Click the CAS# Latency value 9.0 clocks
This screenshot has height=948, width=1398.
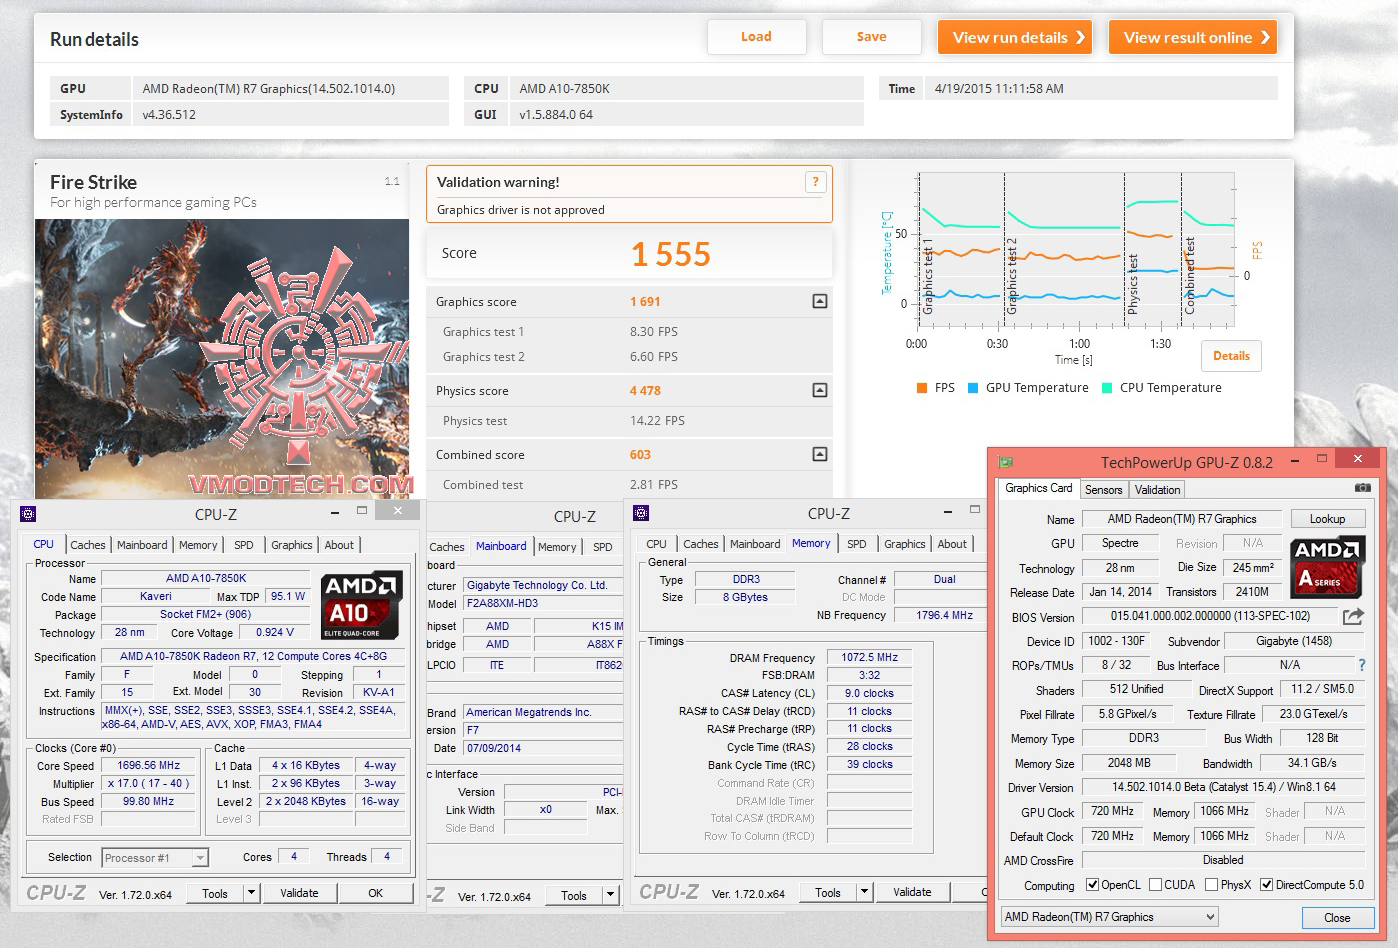pyautogui.click(x=869, y=693)
